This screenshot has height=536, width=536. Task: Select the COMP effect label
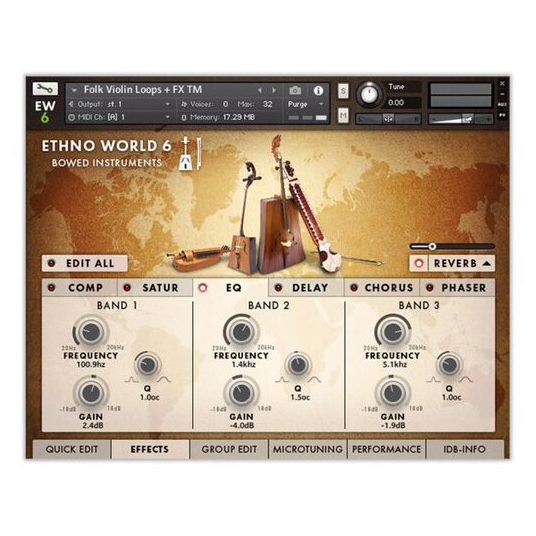(85, 288)
